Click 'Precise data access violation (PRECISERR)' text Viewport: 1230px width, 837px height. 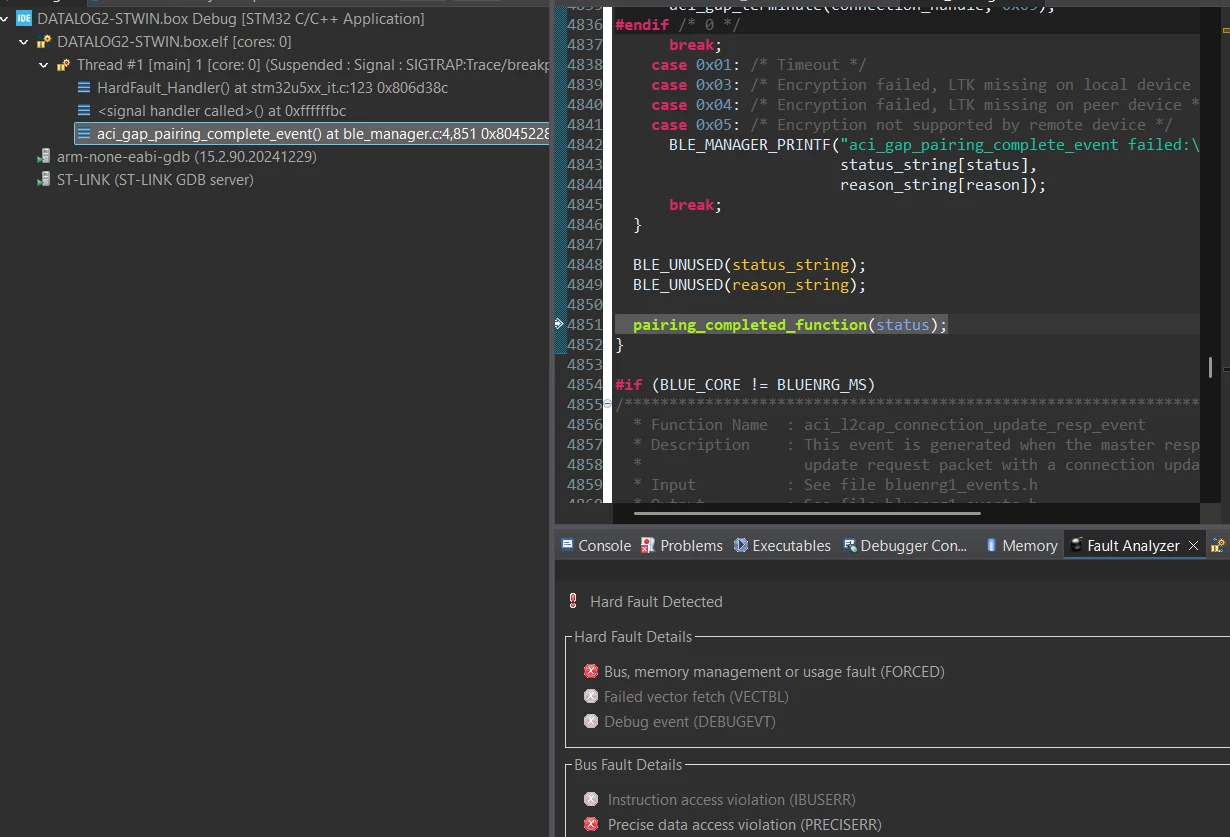pos(744,825)
